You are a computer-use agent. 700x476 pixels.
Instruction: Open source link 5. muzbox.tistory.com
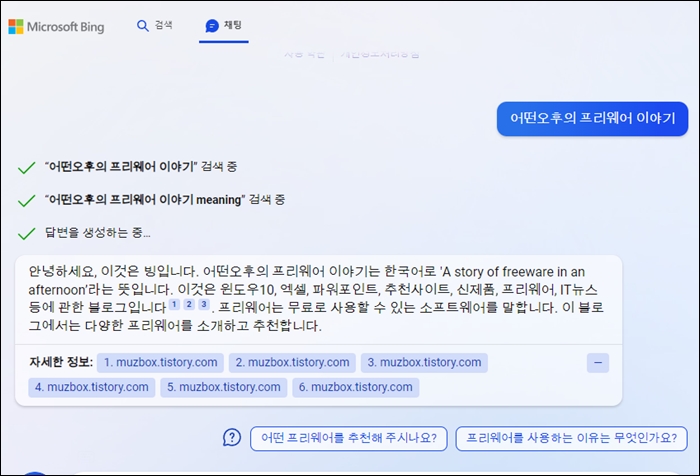pos(224,387)
